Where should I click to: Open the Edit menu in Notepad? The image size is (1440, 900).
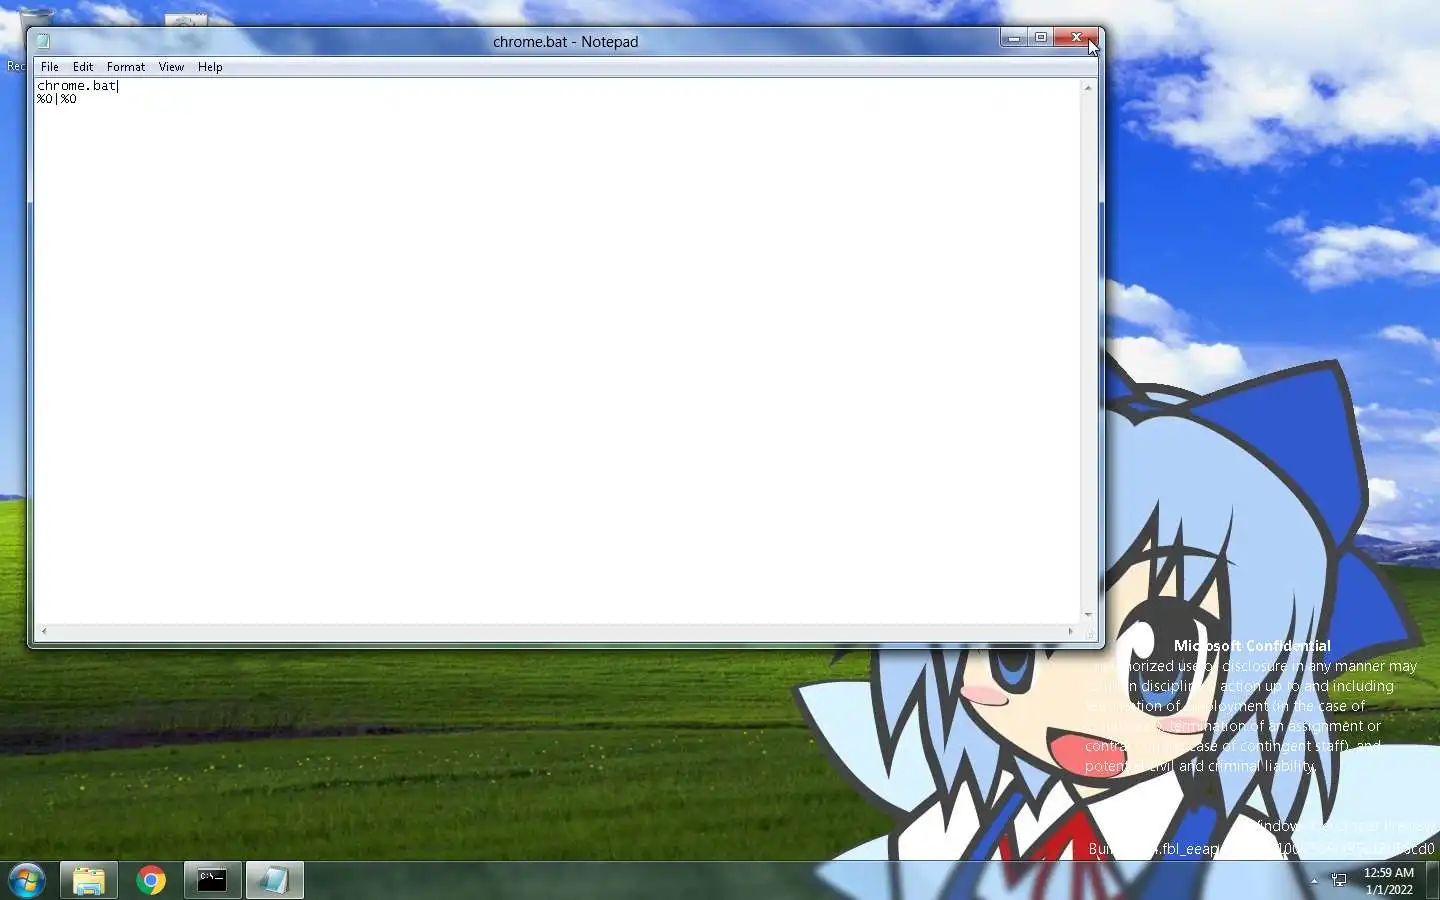tap(83, 67)
